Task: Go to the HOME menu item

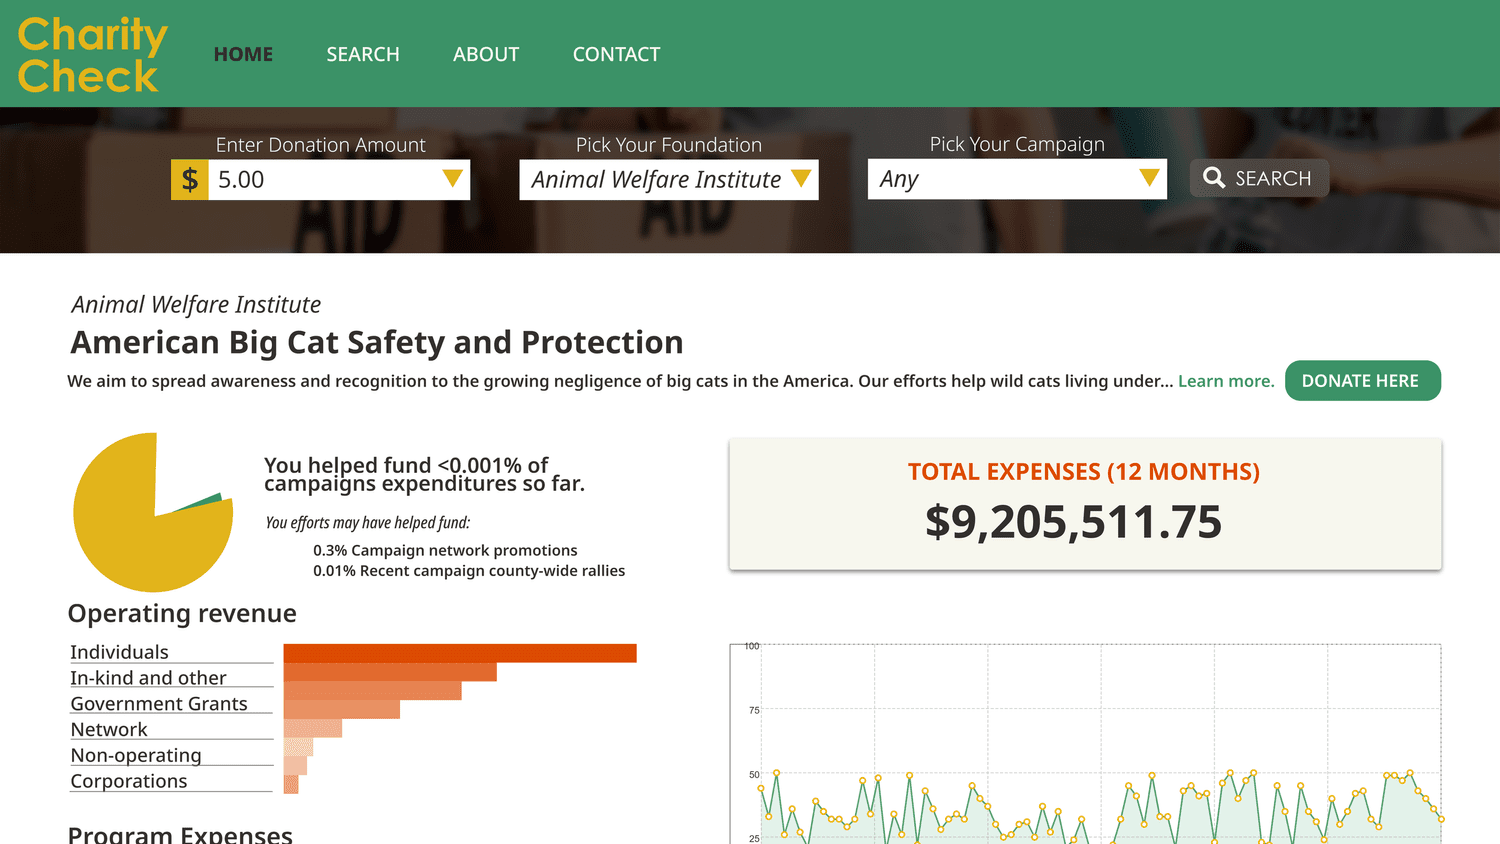Action: [x=243, y=54]
